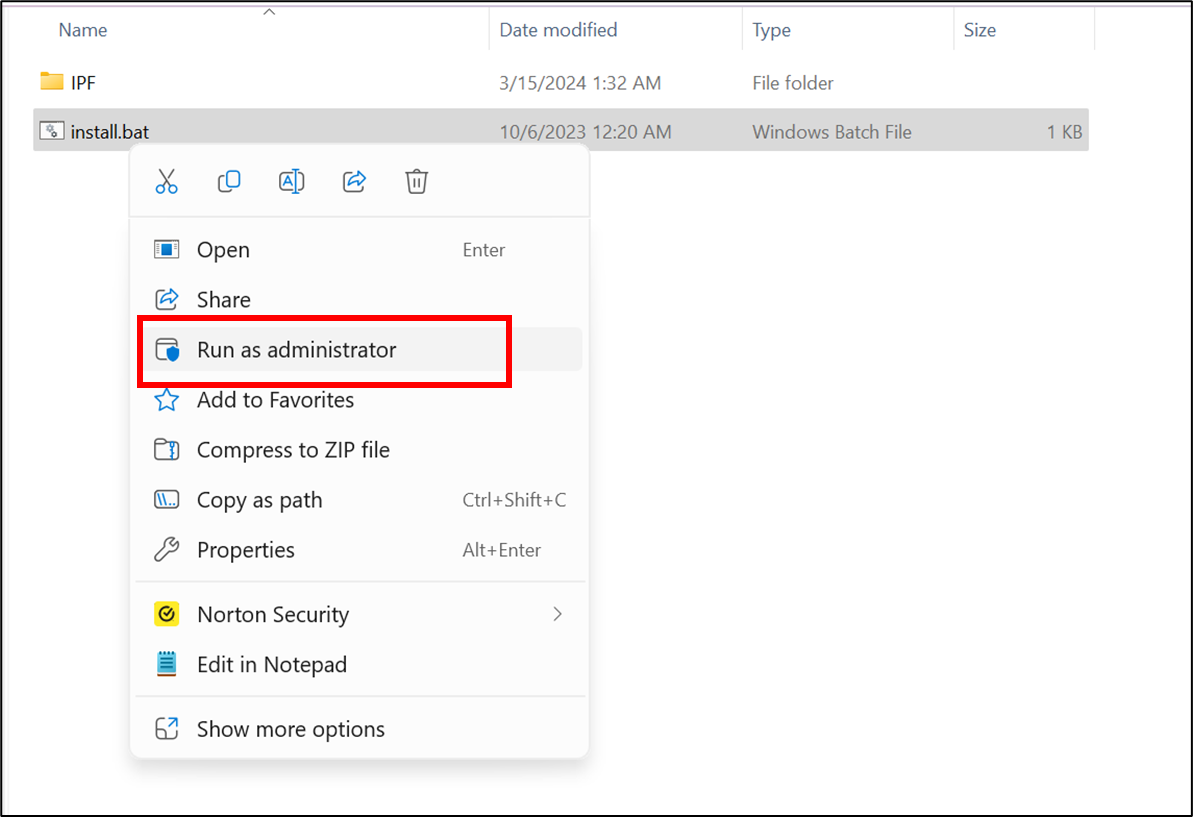The image size is (1193, 817).
Task: Click the IPF folder icon
Action: (52, 82)
